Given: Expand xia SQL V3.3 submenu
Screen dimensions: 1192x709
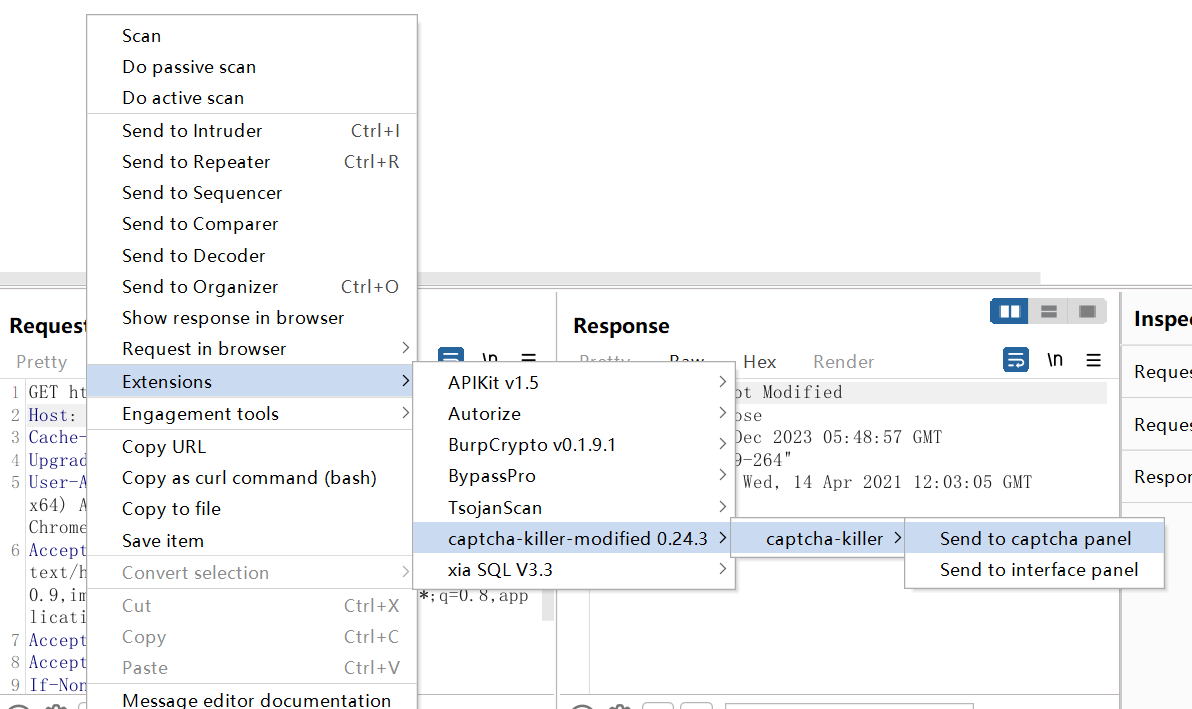Looking at the screenshot, I should click(574, 569).
